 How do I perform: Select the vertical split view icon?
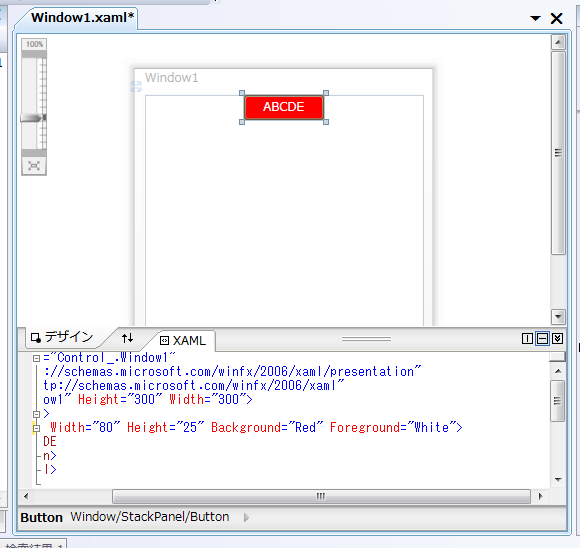[527, 338]
